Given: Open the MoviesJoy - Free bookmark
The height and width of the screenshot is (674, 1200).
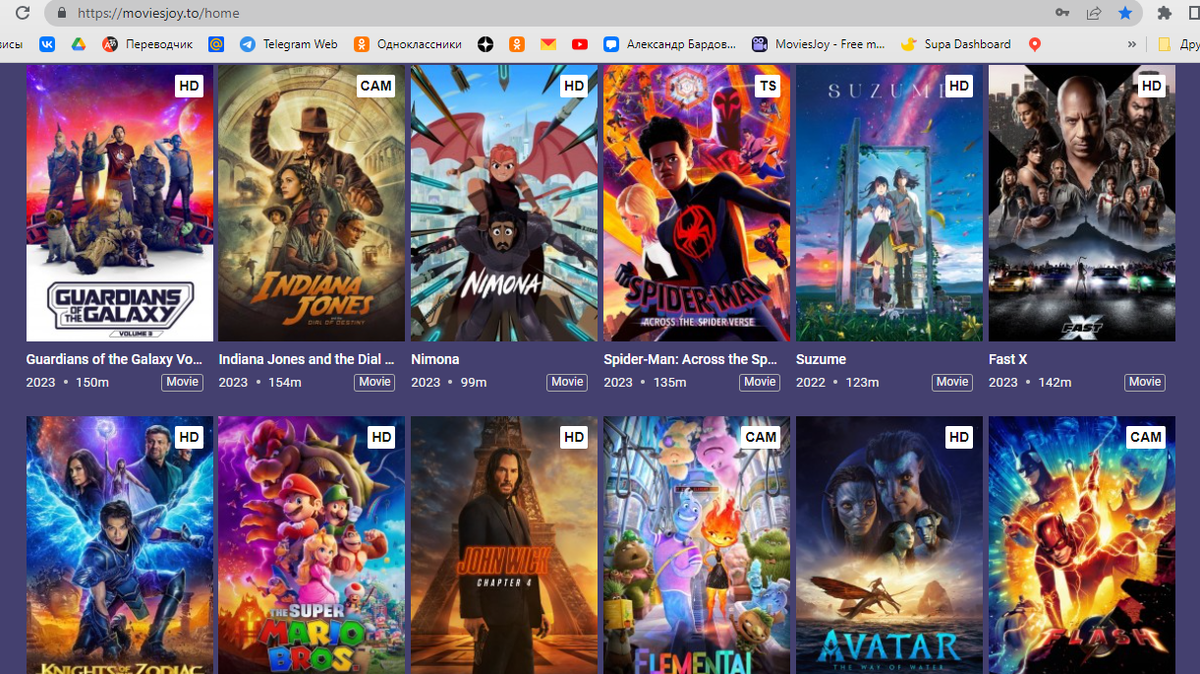Looking at the screenshot, I should coord(818,44).
